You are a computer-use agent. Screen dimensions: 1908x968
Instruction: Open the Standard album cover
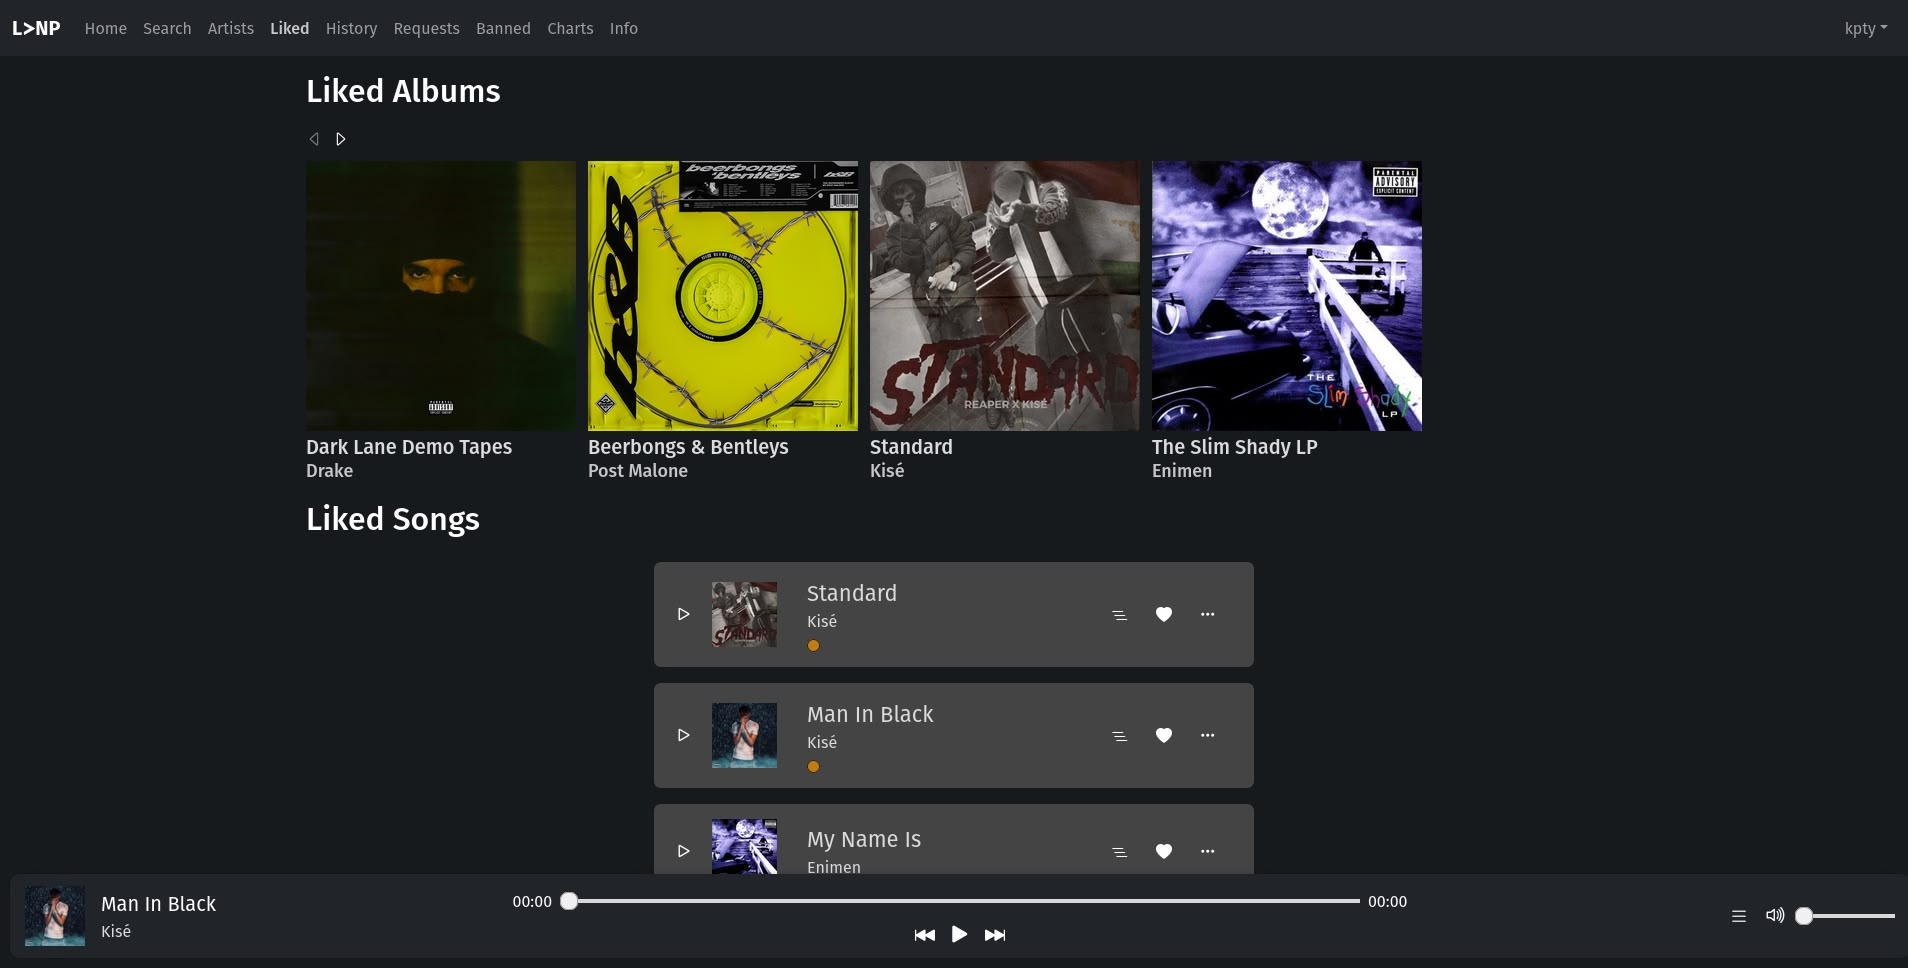coord(1005,296)
